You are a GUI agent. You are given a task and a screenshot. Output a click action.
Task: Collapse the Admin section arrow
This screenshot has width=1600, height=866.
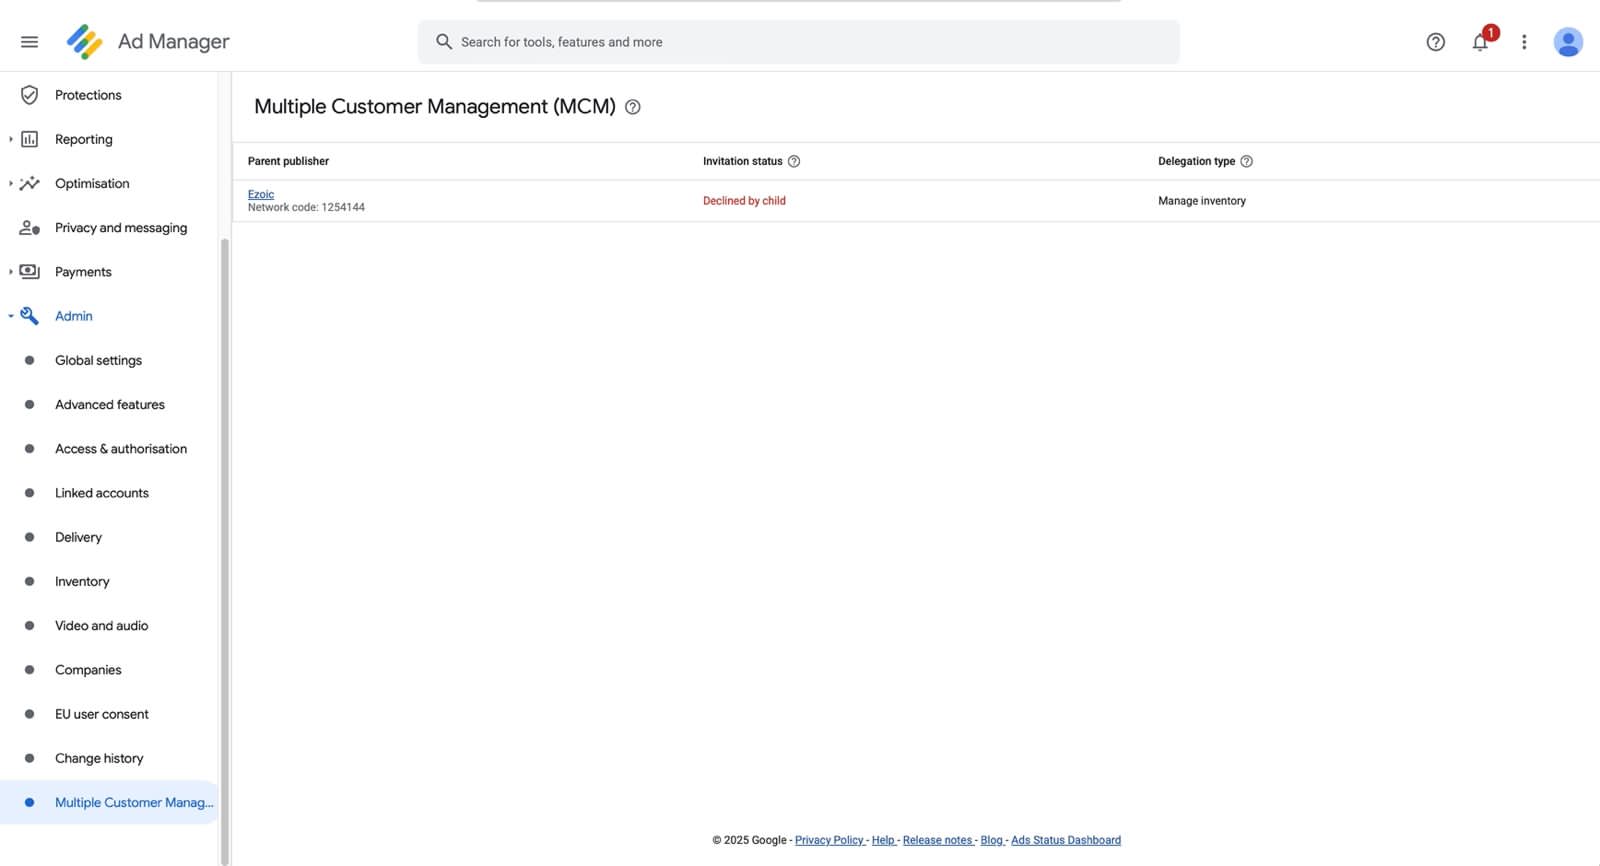11,316
